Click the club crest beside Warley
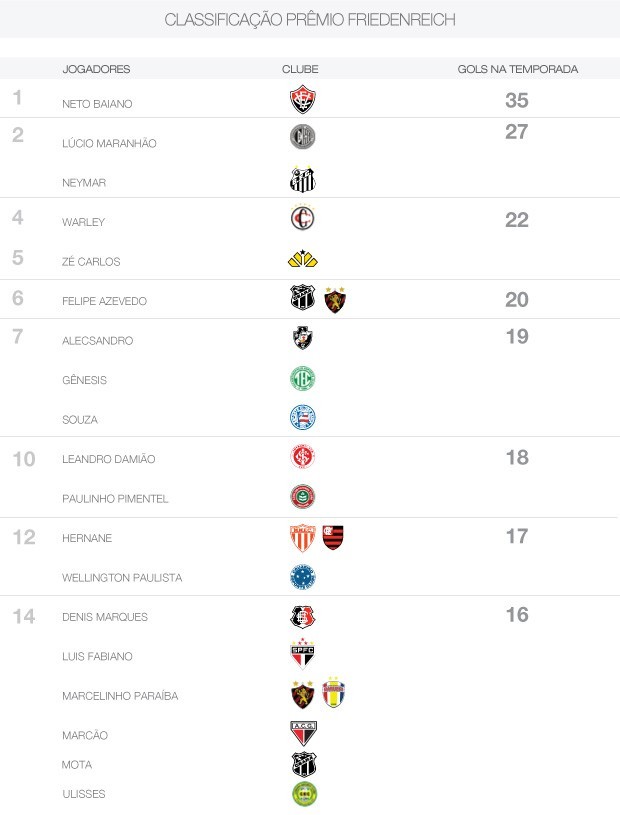 [302, 219]
